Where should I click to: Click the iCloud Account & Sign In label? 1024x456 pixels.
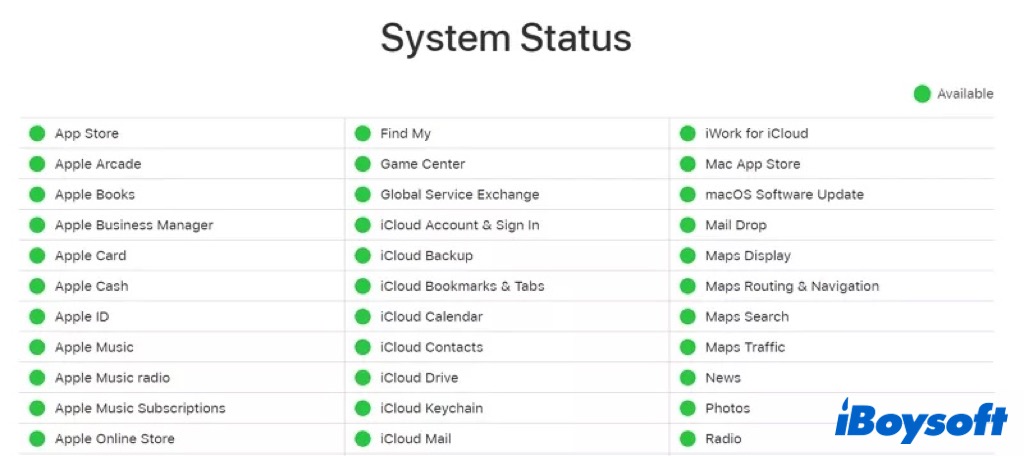tap(460, 225)
